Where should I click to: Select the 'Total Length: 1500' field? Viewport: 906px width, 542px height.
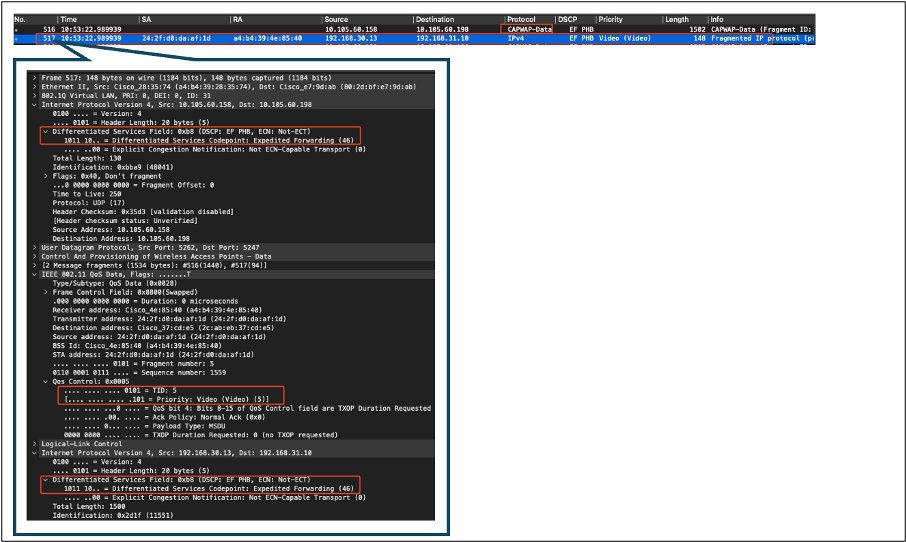[x=88, y=506]
